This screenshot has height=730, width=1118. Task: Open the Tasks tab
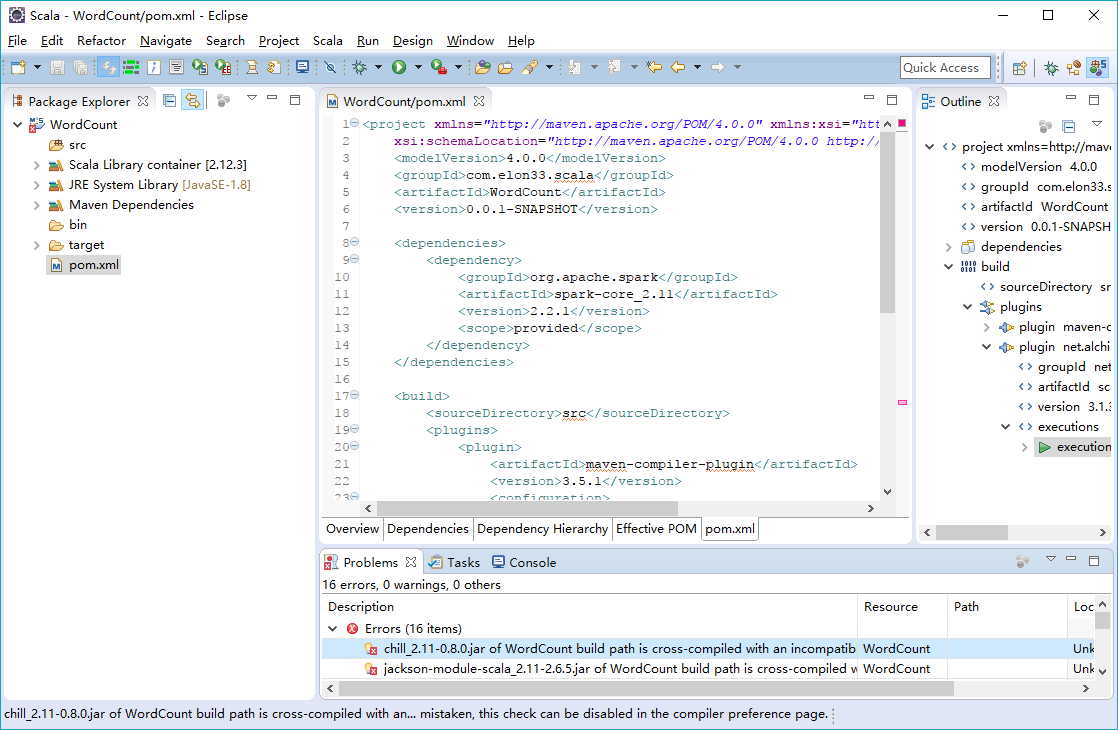[x=455, y=562]
